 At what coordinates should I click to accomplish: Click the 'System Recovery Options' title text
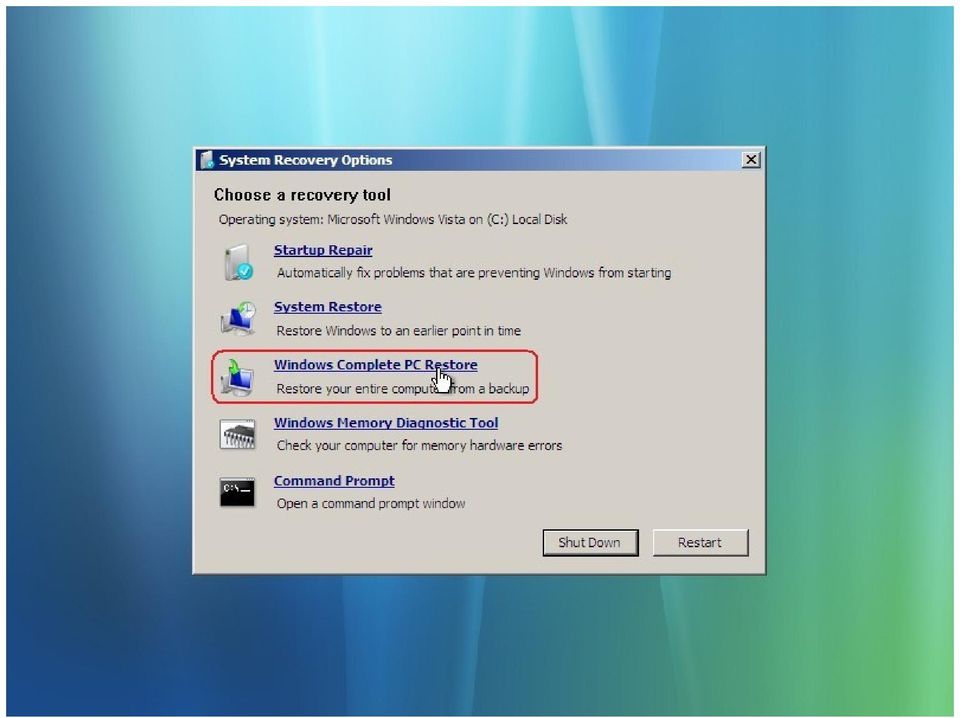[x=306, y=160]
